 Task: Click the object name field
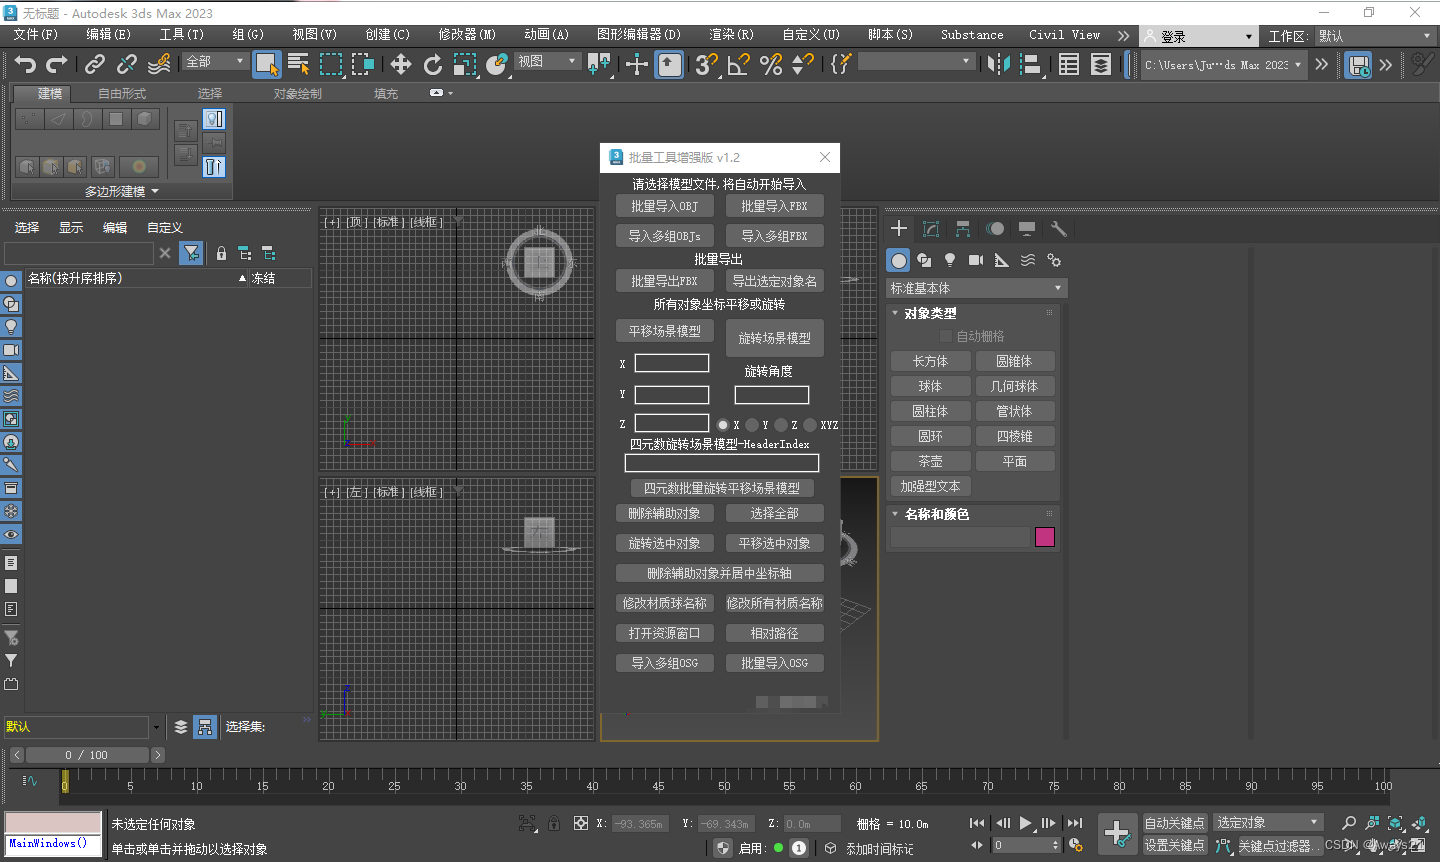tap(960, 537)
